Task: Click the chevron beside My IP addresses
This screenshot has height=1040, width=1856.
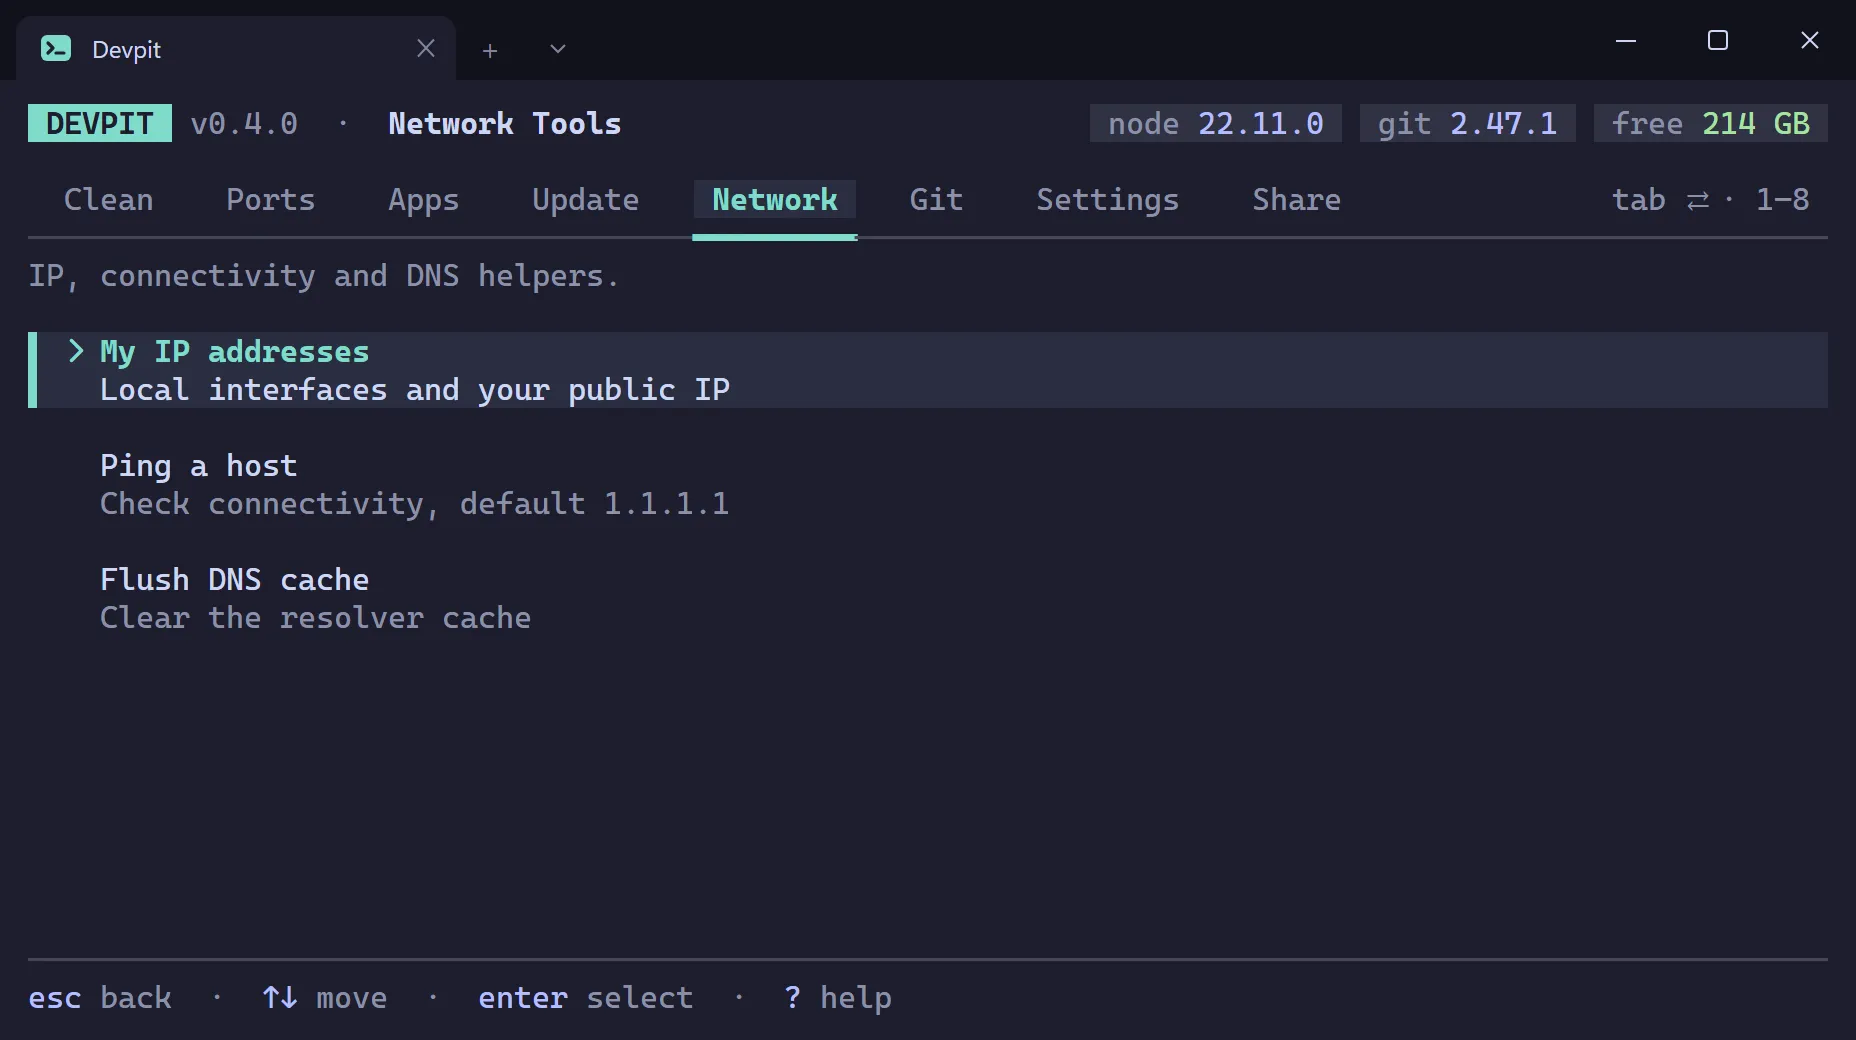Action: point(76,351)
